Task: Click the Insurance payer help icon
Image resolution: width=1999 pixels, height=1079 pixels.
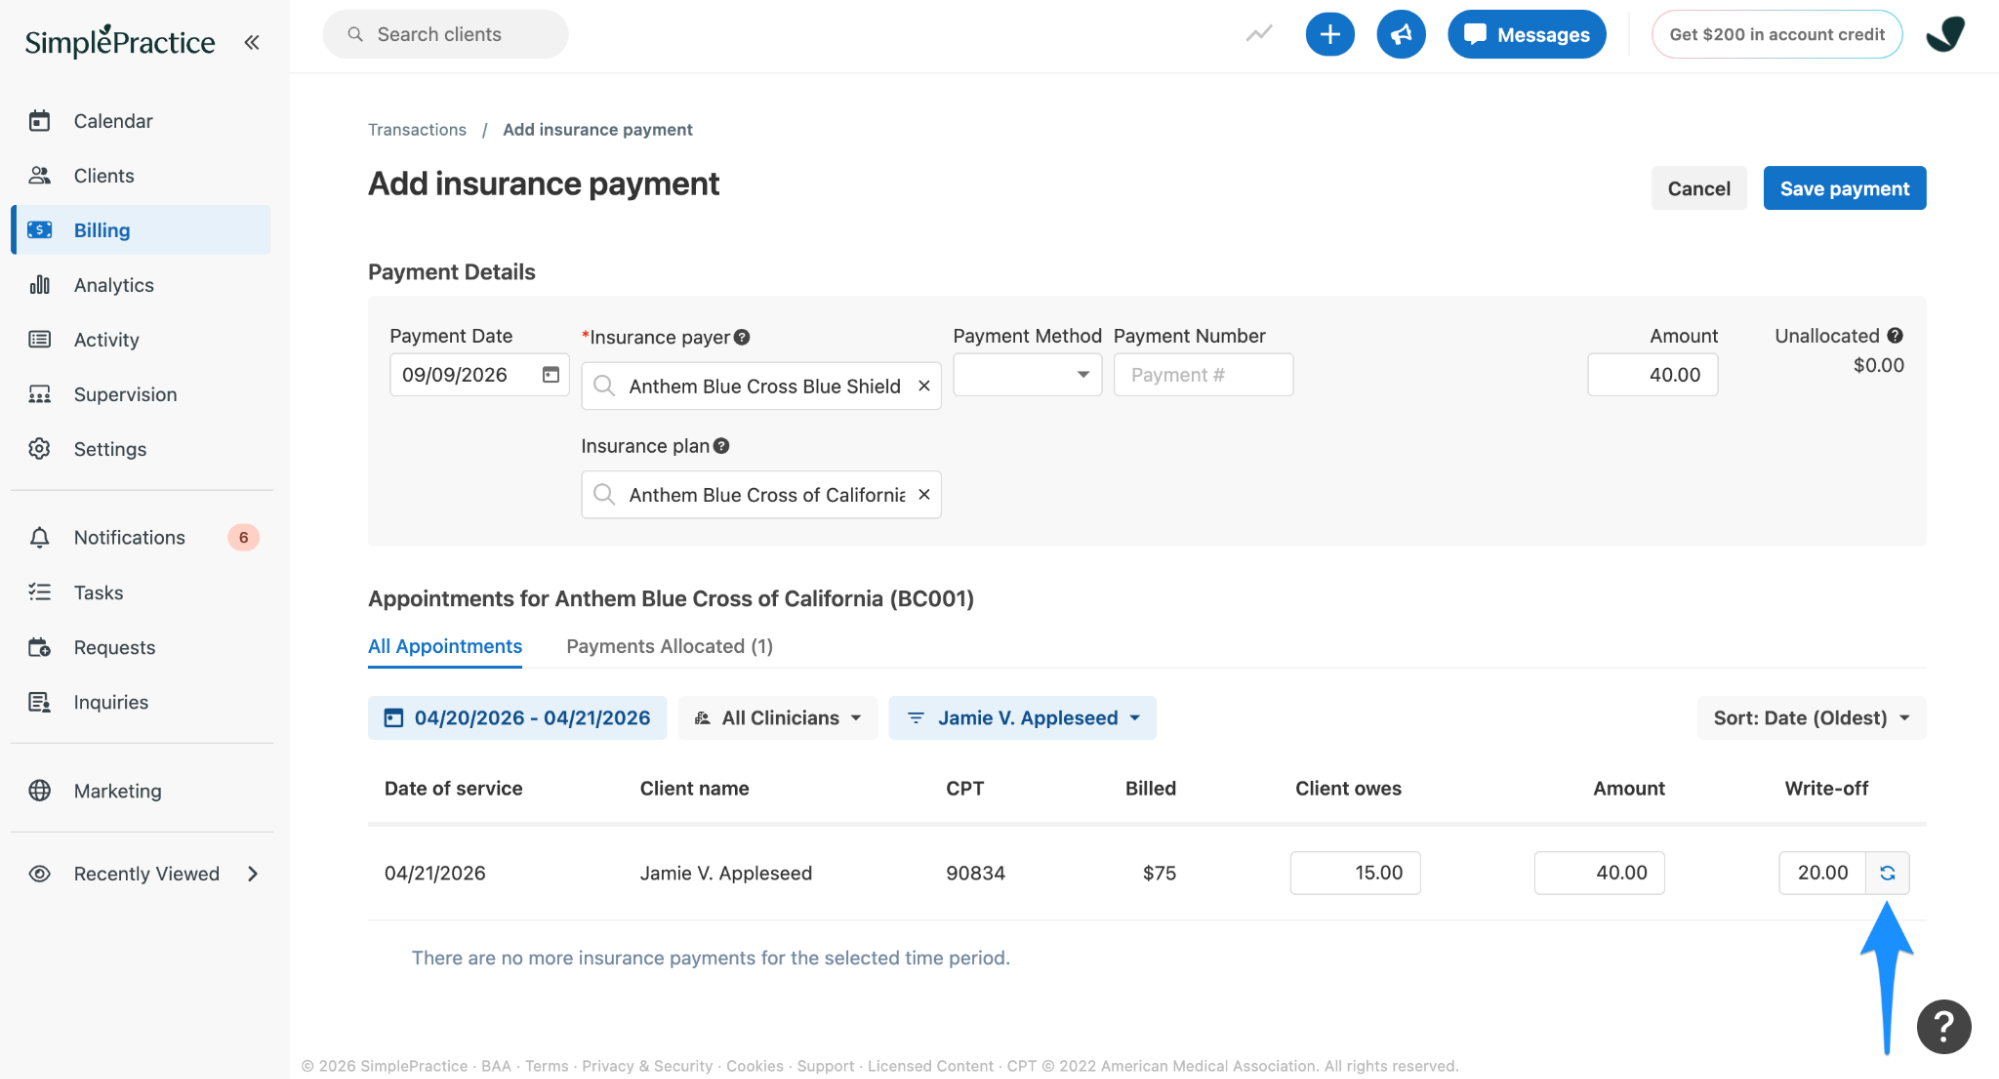Action: point(742,337)
